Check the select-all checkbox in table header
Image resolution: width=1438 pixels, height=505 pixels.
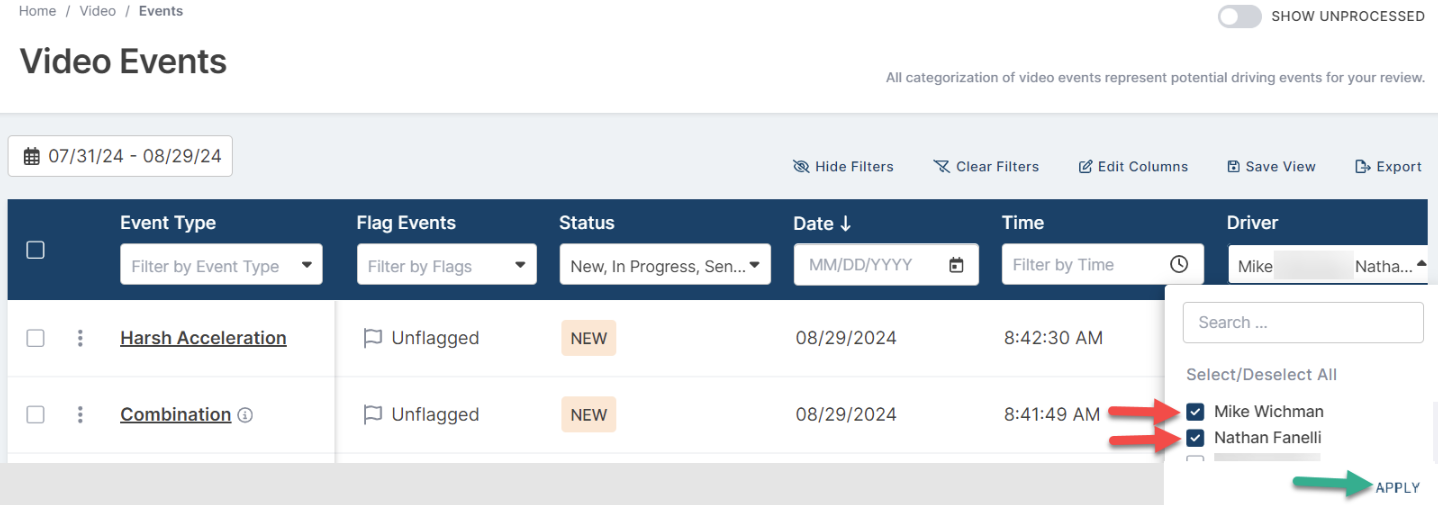coord(35,250)
